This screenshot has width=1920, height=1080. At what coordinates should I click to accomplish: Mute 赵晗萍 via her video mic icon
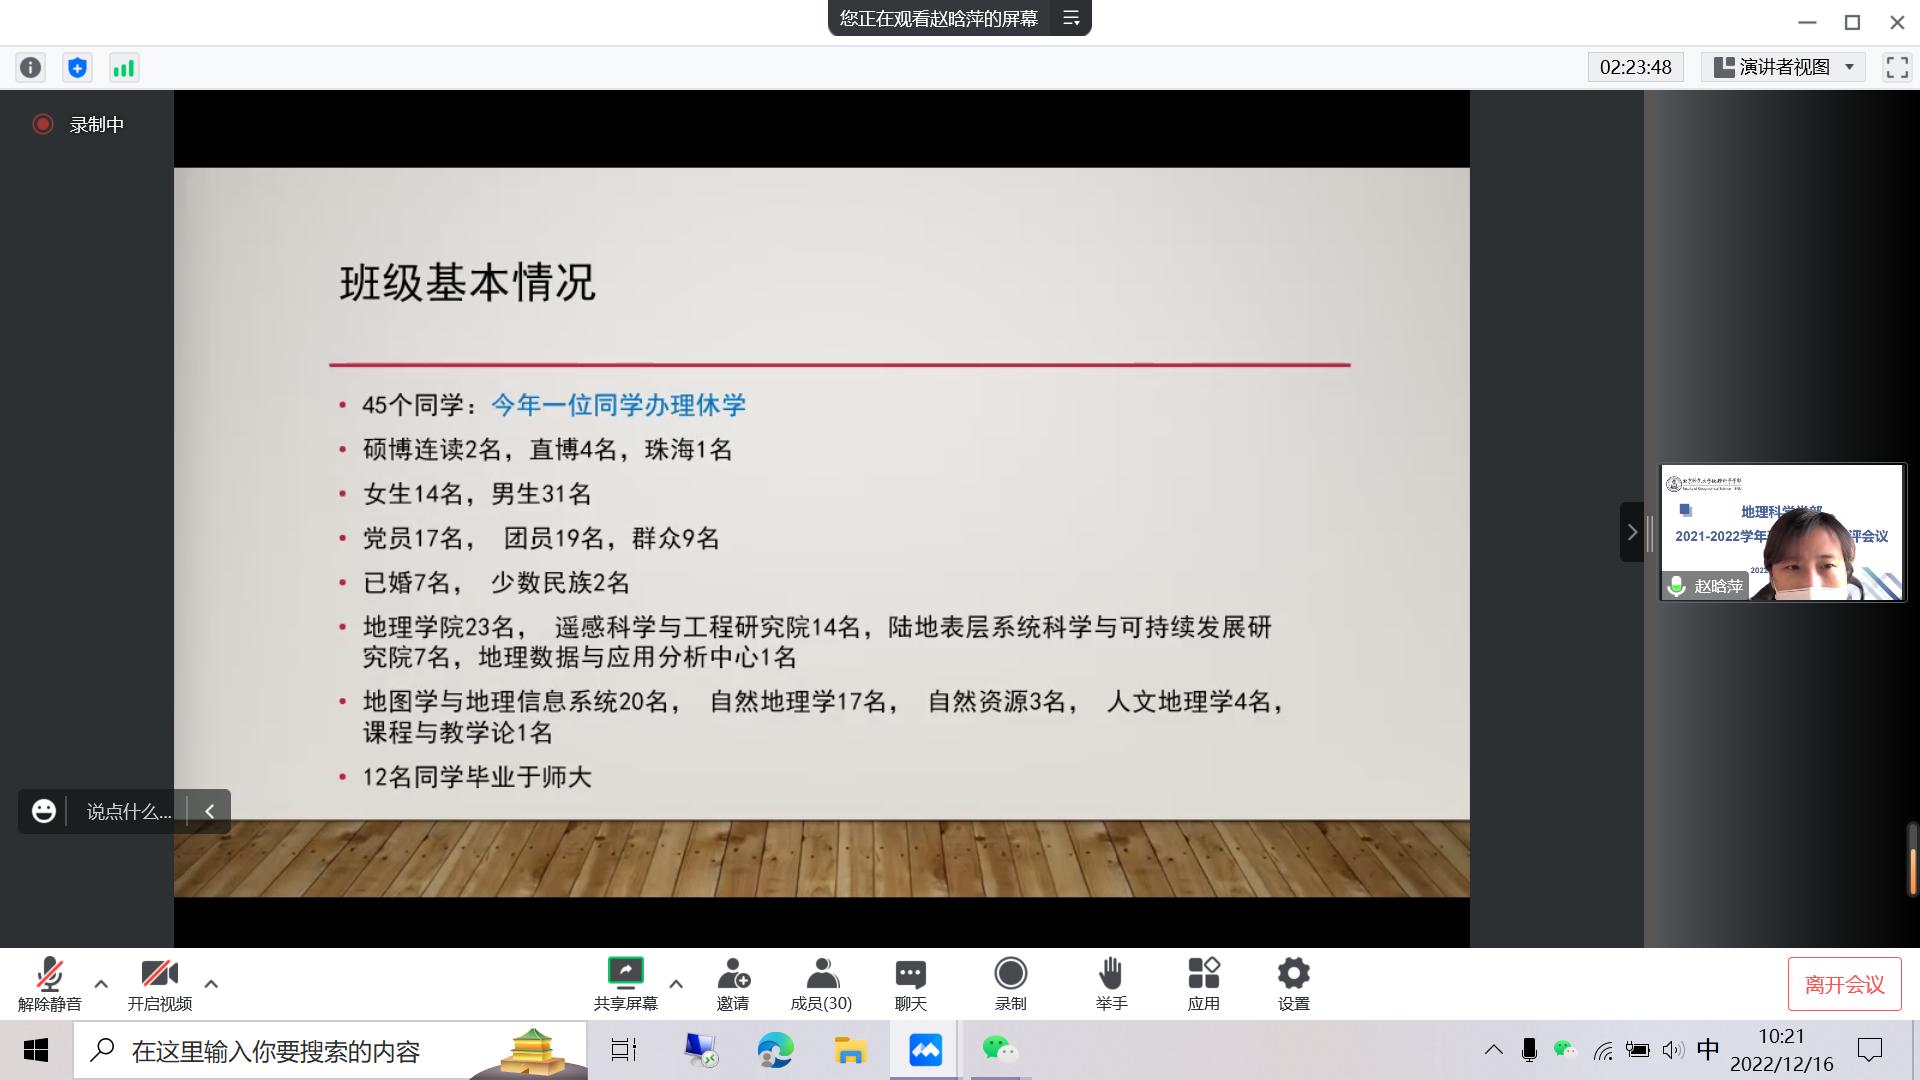tap(1676, 587)
